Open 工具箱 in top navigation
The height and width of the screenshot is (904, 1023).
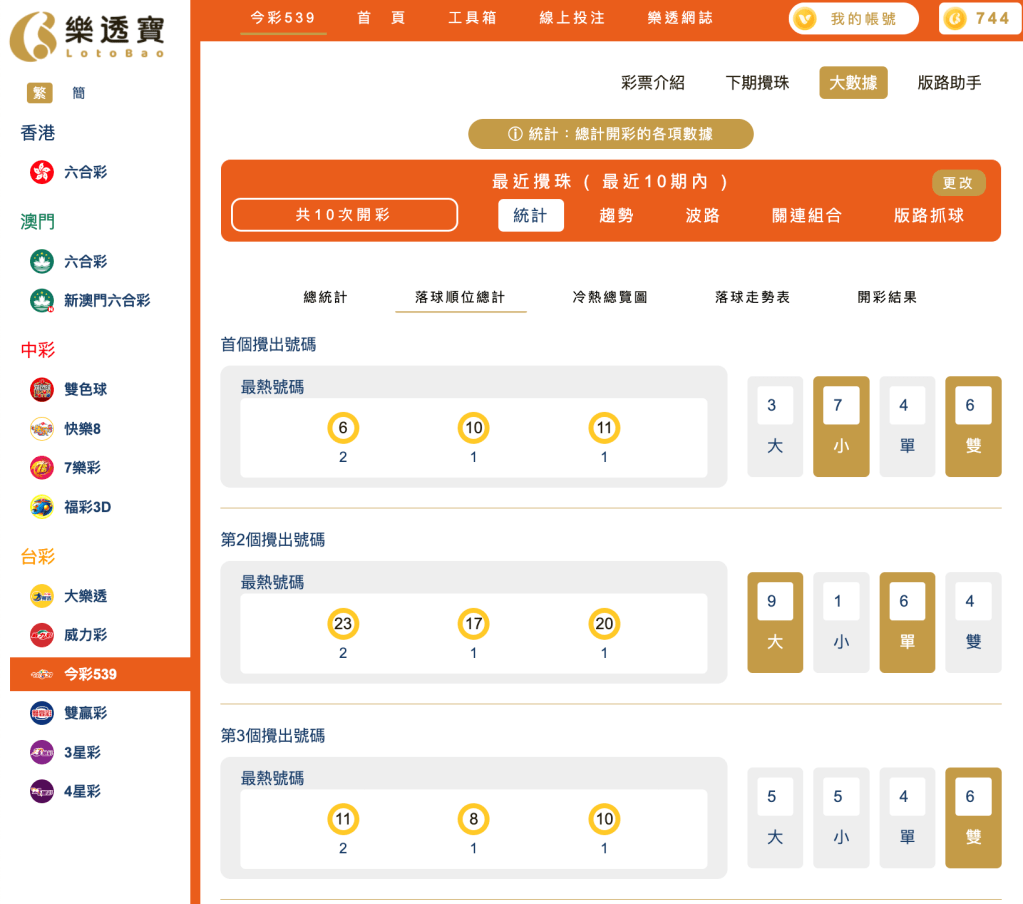[x=473, y=18]
